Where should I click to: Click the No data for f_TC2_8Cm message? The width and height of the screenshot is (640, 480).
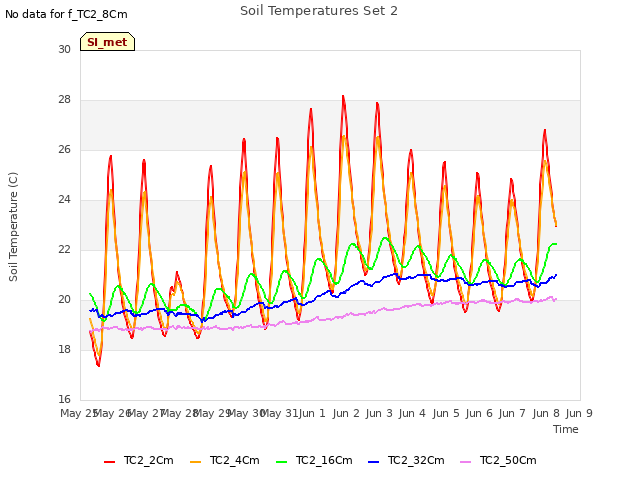pos(66,14)
